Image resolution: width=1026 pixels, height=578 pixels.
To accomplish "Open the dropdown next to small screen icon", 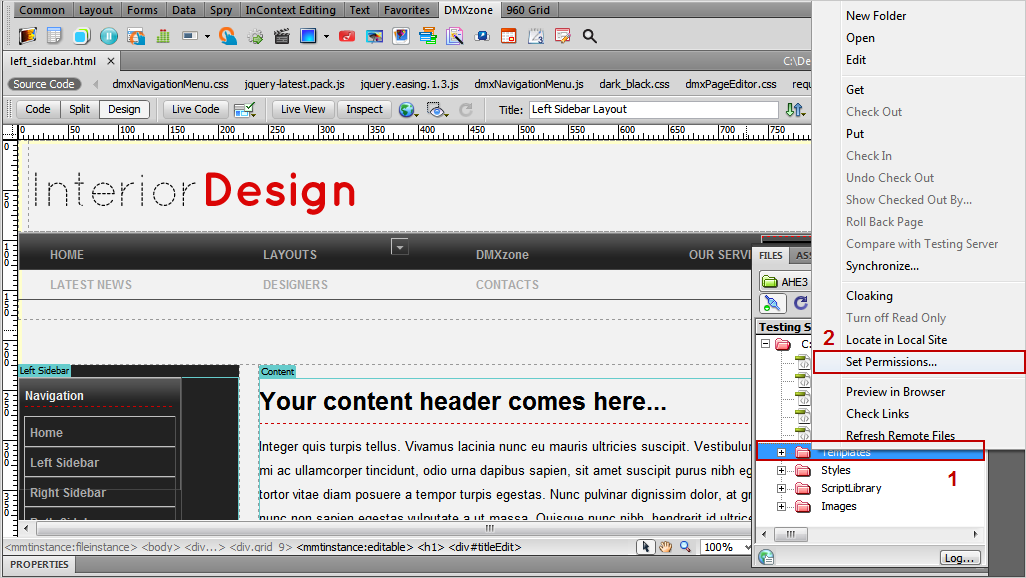I will (x=207, y=37).
